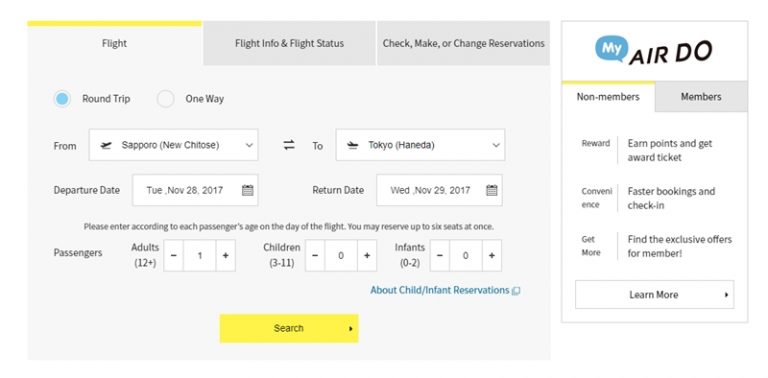Switch to the Members tab

pos(701,96)
